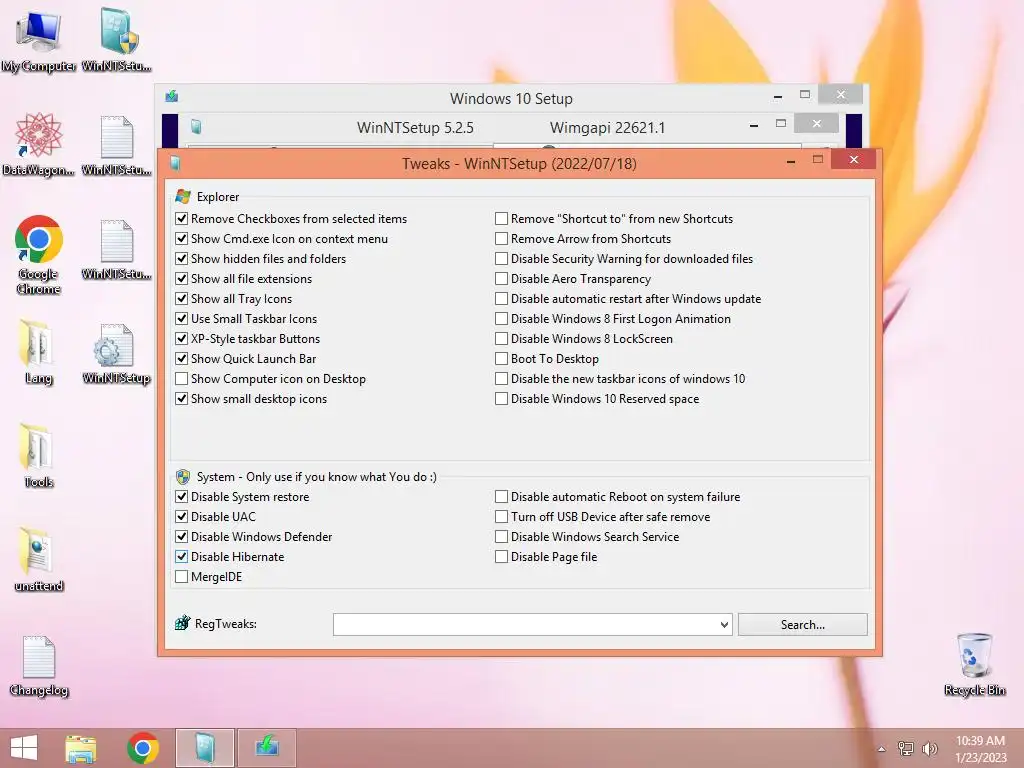Click the Tweaks window title bar icon
The height and width of the screenshot is (768, 1024).
175,163
